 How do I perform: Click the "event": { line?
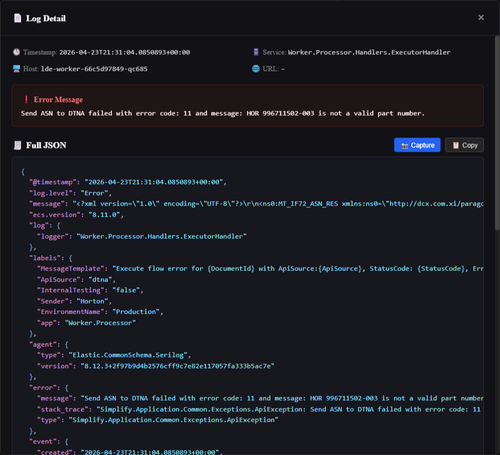coord(48,442)
